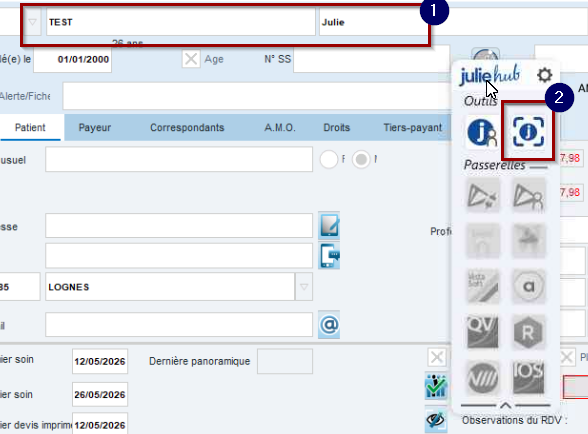Open dropdown left of TEST name field

pyautogui.click(x=33, y=22)
